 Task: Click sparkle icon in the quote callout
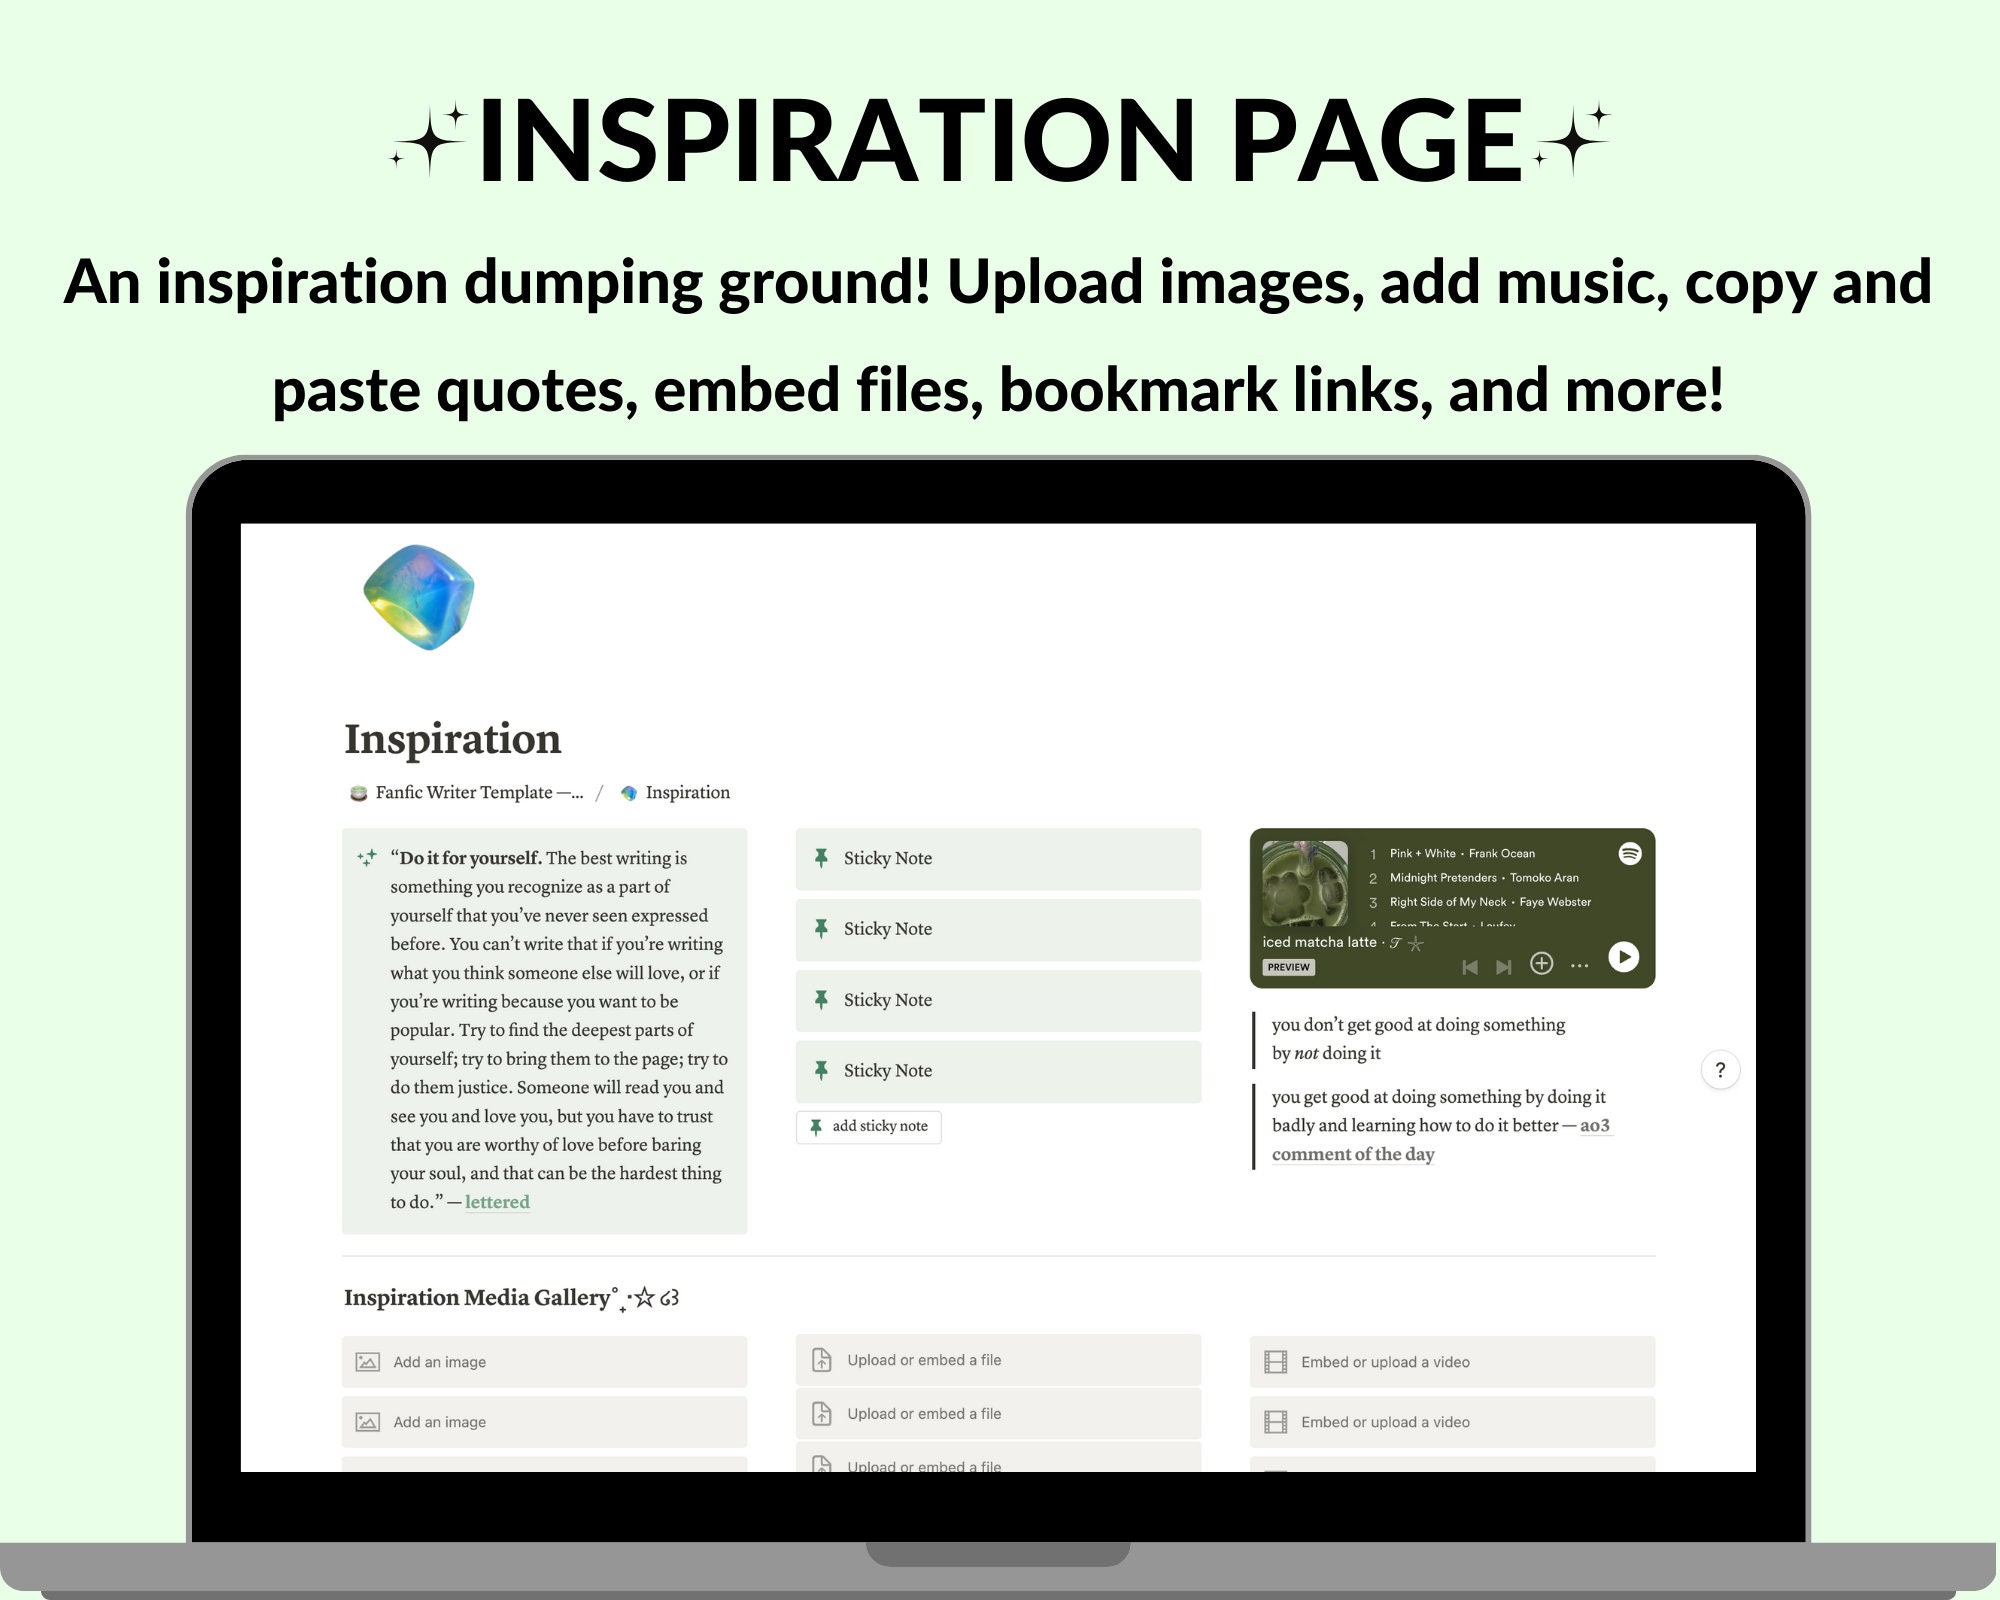click(367, 857)
